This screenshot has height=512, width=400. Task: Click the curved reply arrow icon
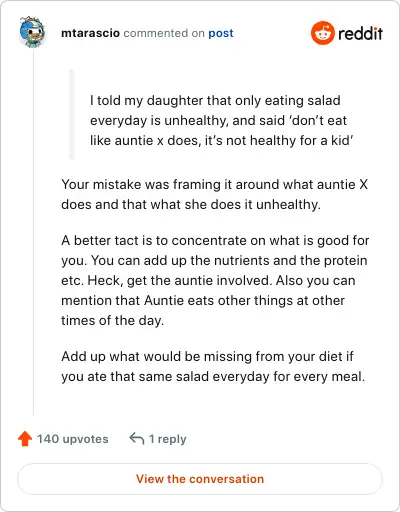pyautogui.click(x=137, y=438)
